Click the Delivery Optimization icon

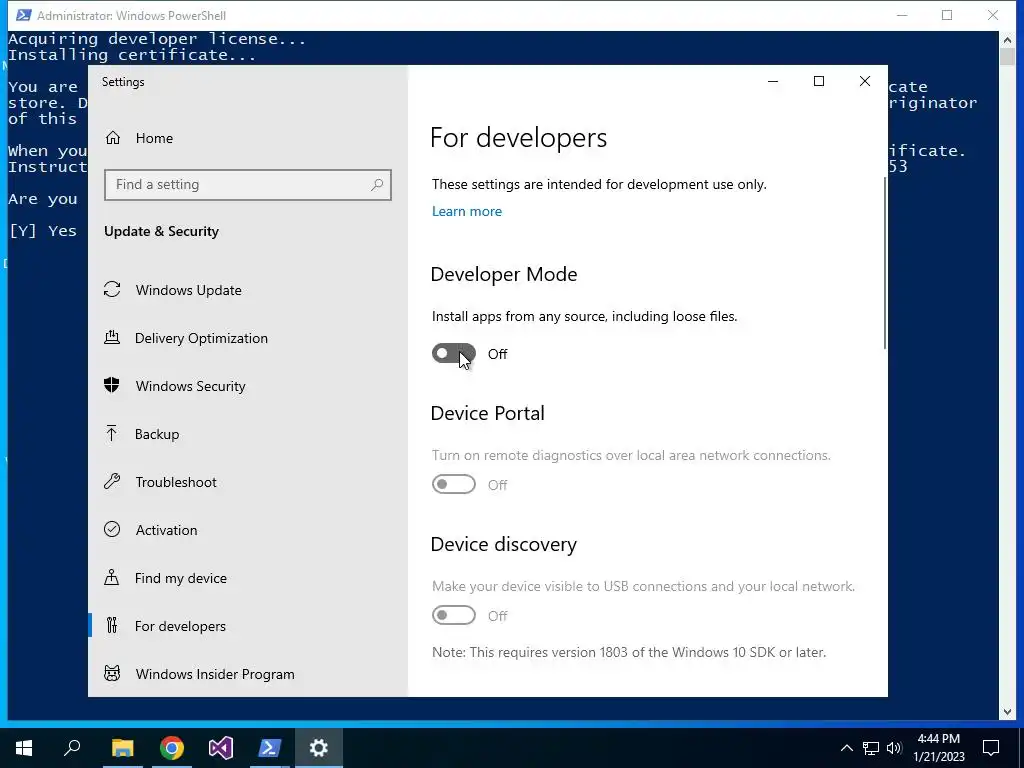point(112,338)
